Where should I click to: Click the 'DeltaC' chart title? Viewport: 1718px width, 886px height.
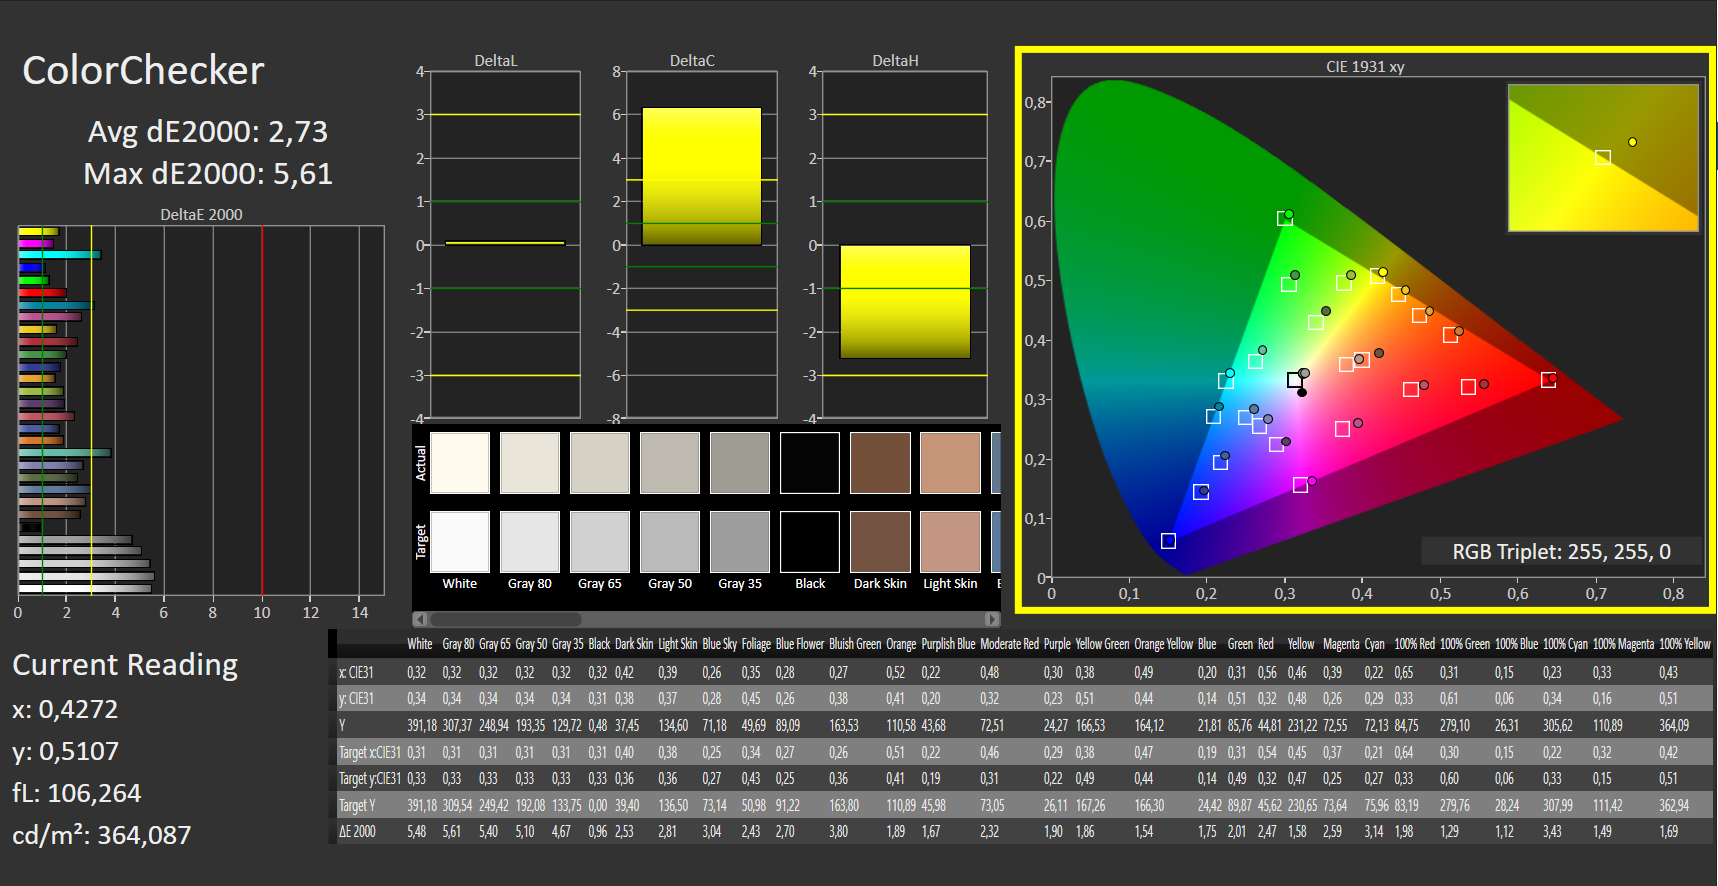[x=692, y=61]
